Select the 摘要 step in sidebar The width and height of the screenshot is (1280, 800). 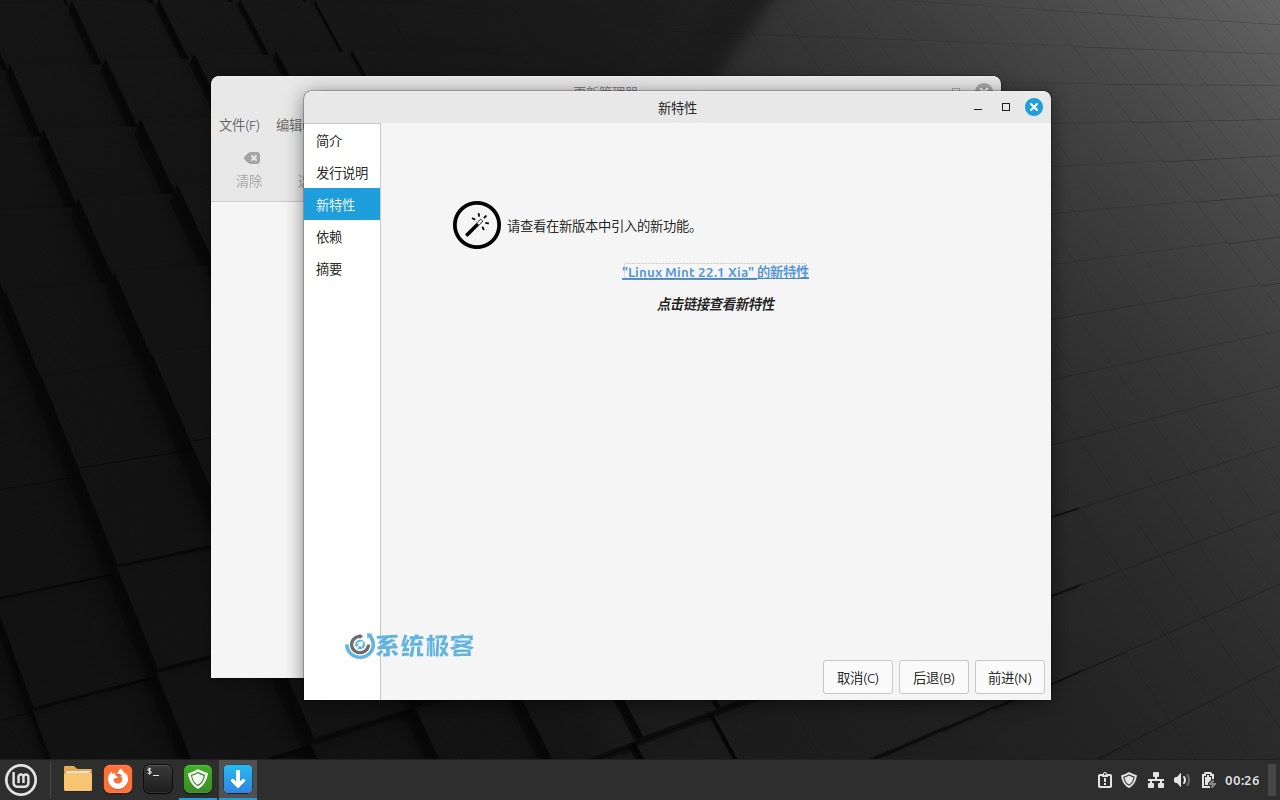pyautogui.click(x=342, y=269)
